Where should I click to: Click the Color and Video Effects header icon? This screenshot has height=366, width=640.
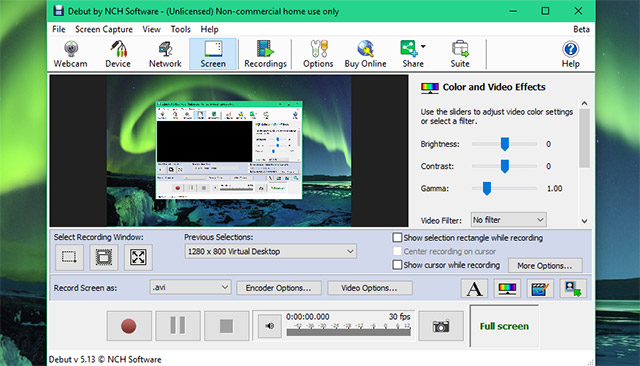coord(430,87)
